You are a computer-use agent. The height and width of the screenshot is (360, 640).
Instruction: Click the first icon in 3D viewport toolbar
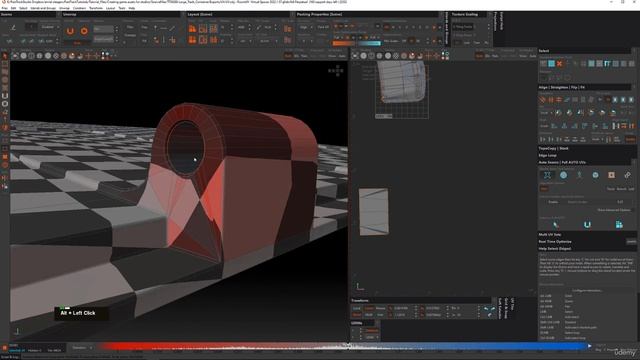coord(16,56)
